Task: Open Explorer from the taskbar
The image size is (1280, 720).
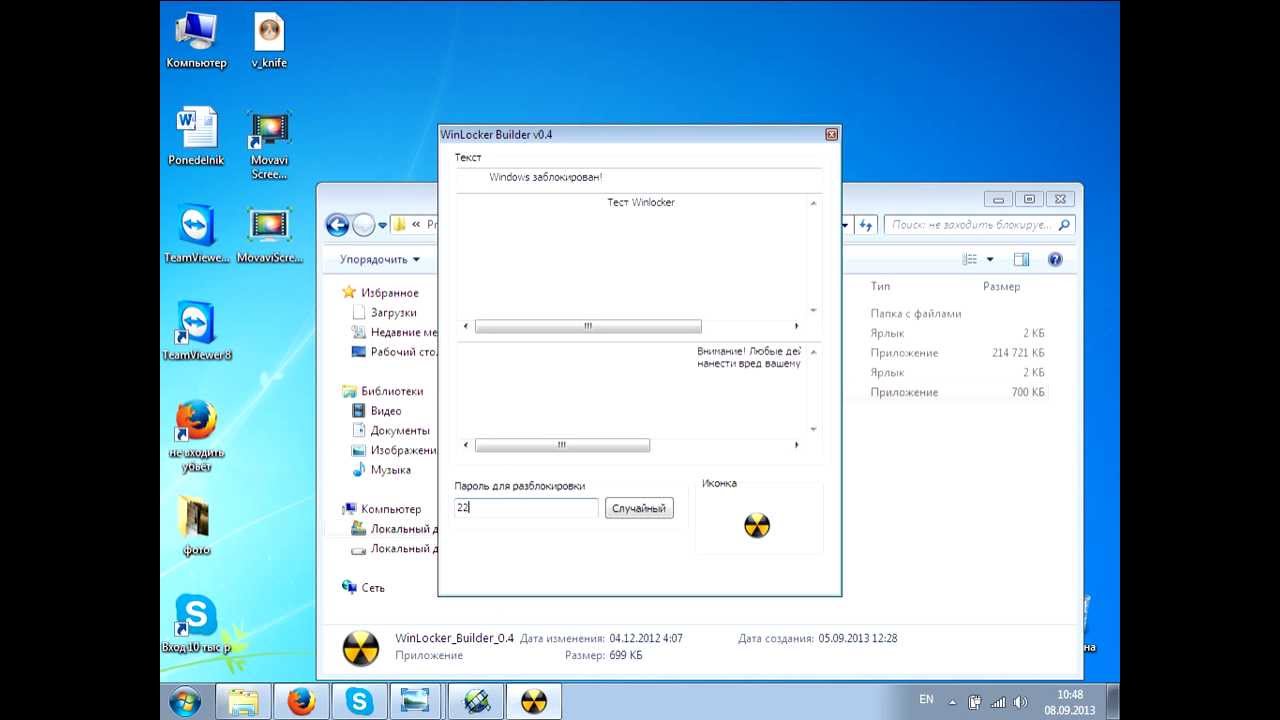Action: [244, 702]
